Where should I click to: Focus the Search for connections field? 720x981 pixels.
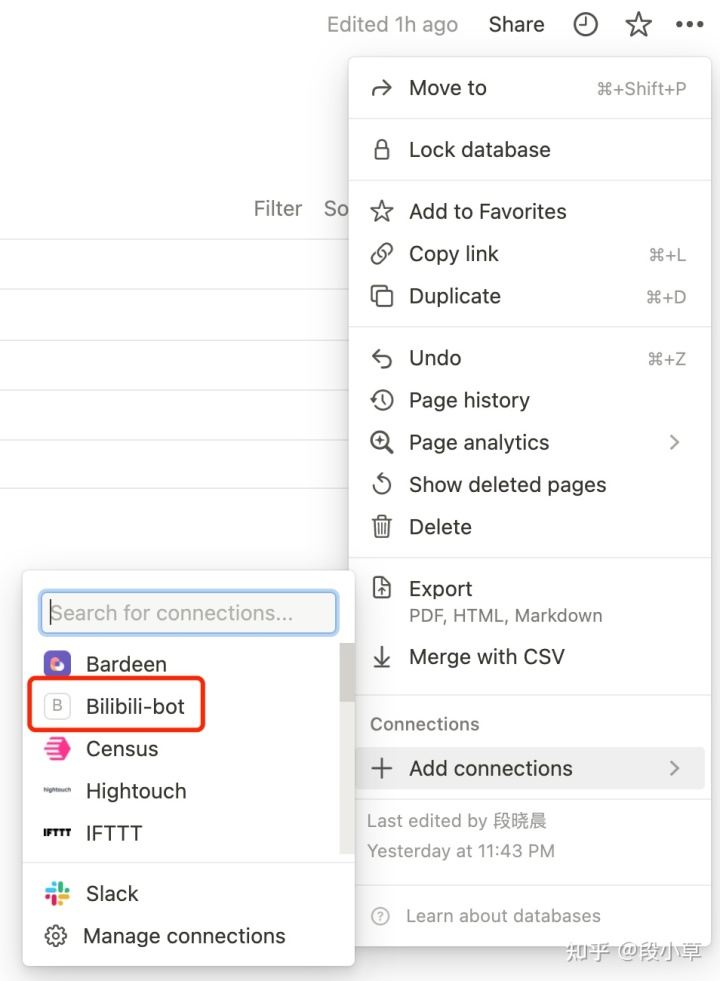point(189,613)
